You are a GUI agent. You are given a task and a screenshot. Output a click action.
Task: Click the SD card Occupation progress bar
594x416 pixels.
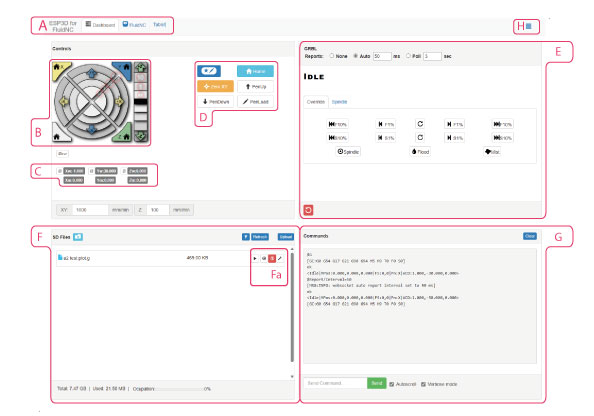pyautogui.click(x=179, y=389)
